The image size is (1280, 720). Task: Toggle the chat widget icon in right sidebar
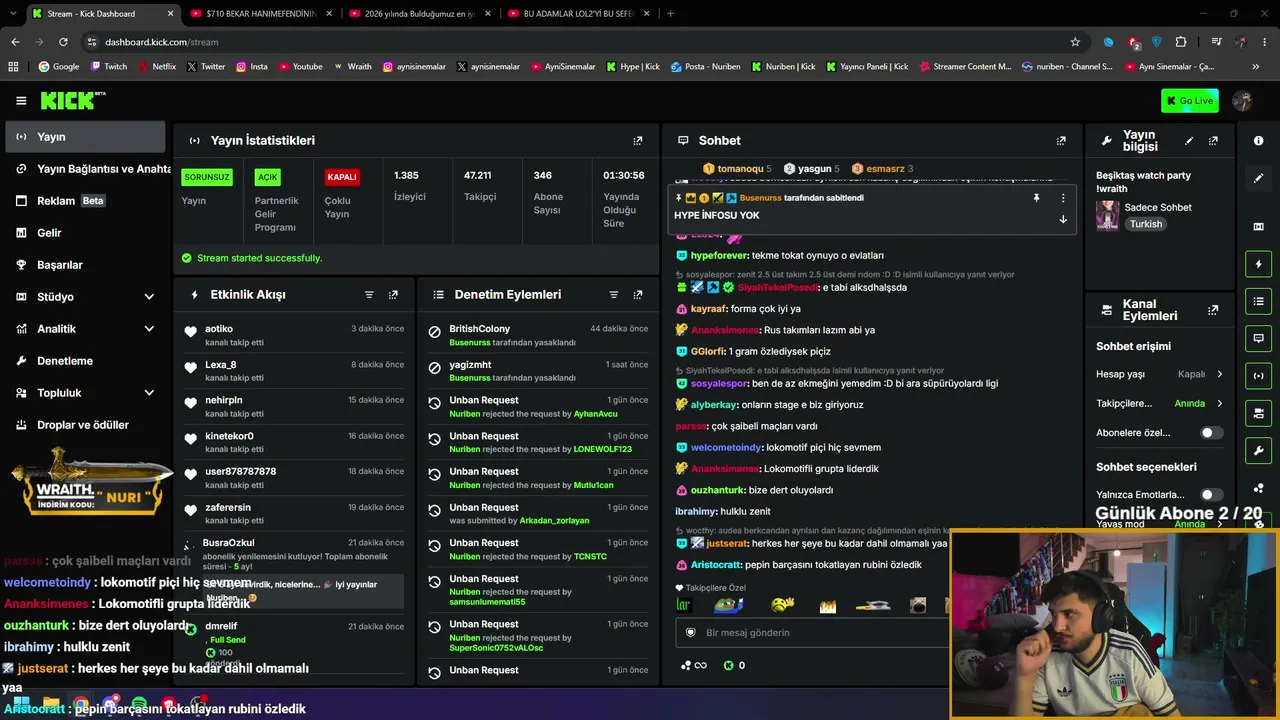tap(1258, 338)
